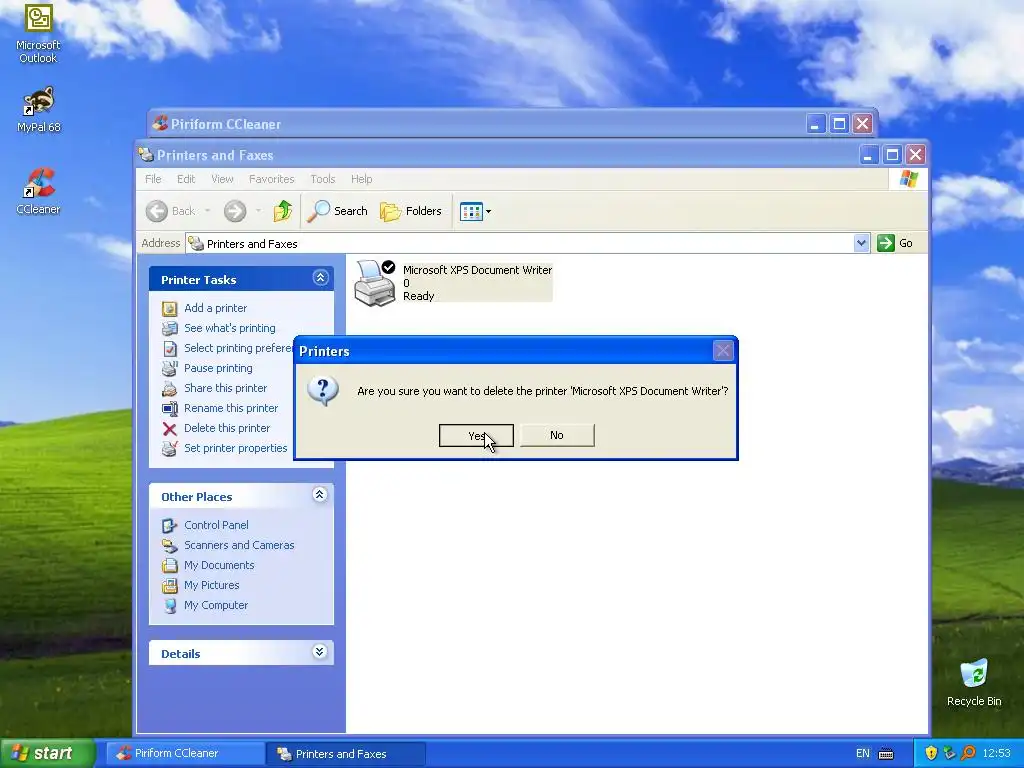Open the File menu
This screenshot has height=768, width=1024.
(x=153, y=179)
